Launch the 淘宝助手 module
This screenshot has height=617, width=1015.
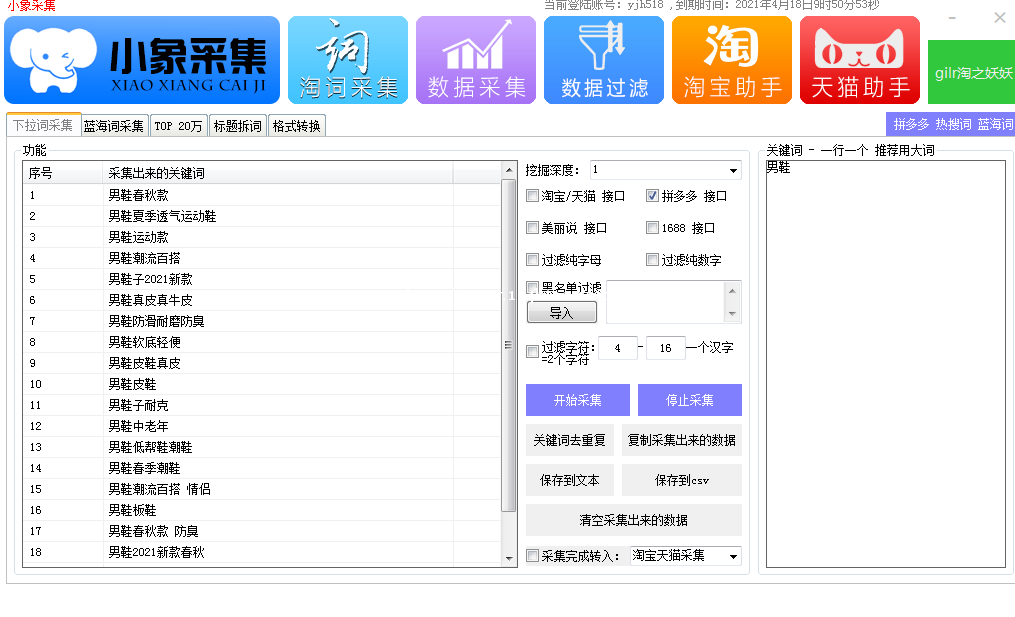pos(732,60)
